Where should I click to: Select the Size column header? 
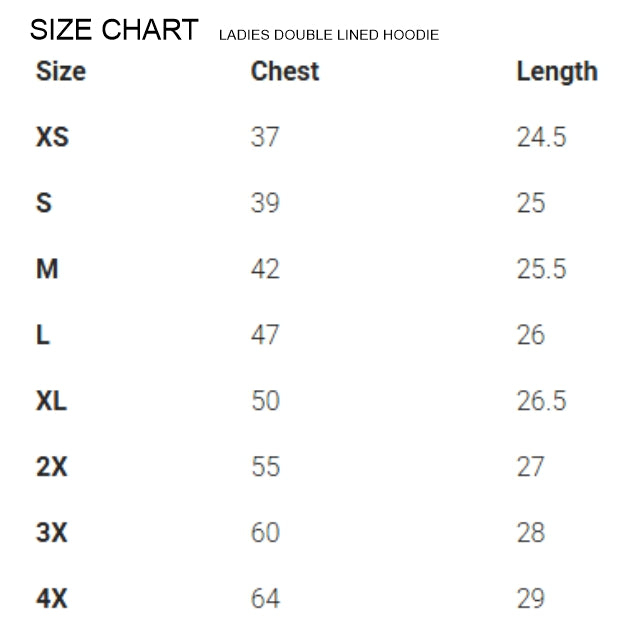tap(61, 72)
